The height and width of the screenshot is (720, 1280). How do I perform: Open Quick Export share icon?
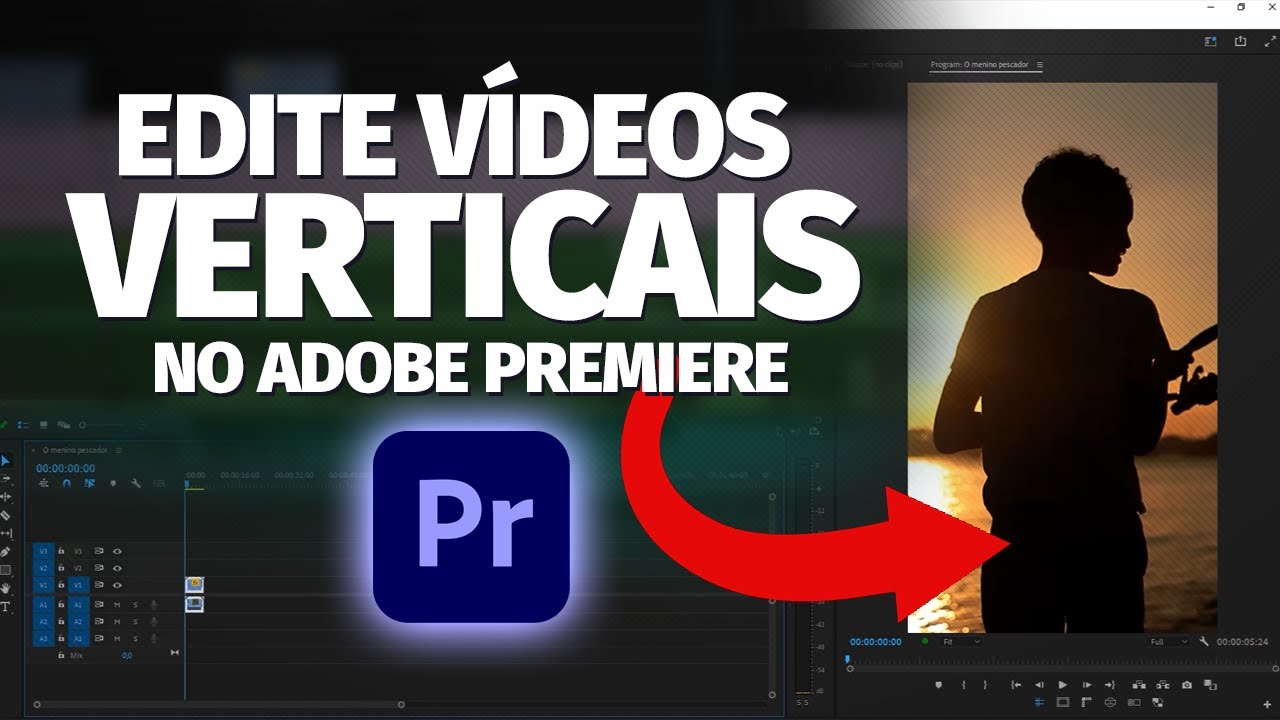[x=1241, y=41]
